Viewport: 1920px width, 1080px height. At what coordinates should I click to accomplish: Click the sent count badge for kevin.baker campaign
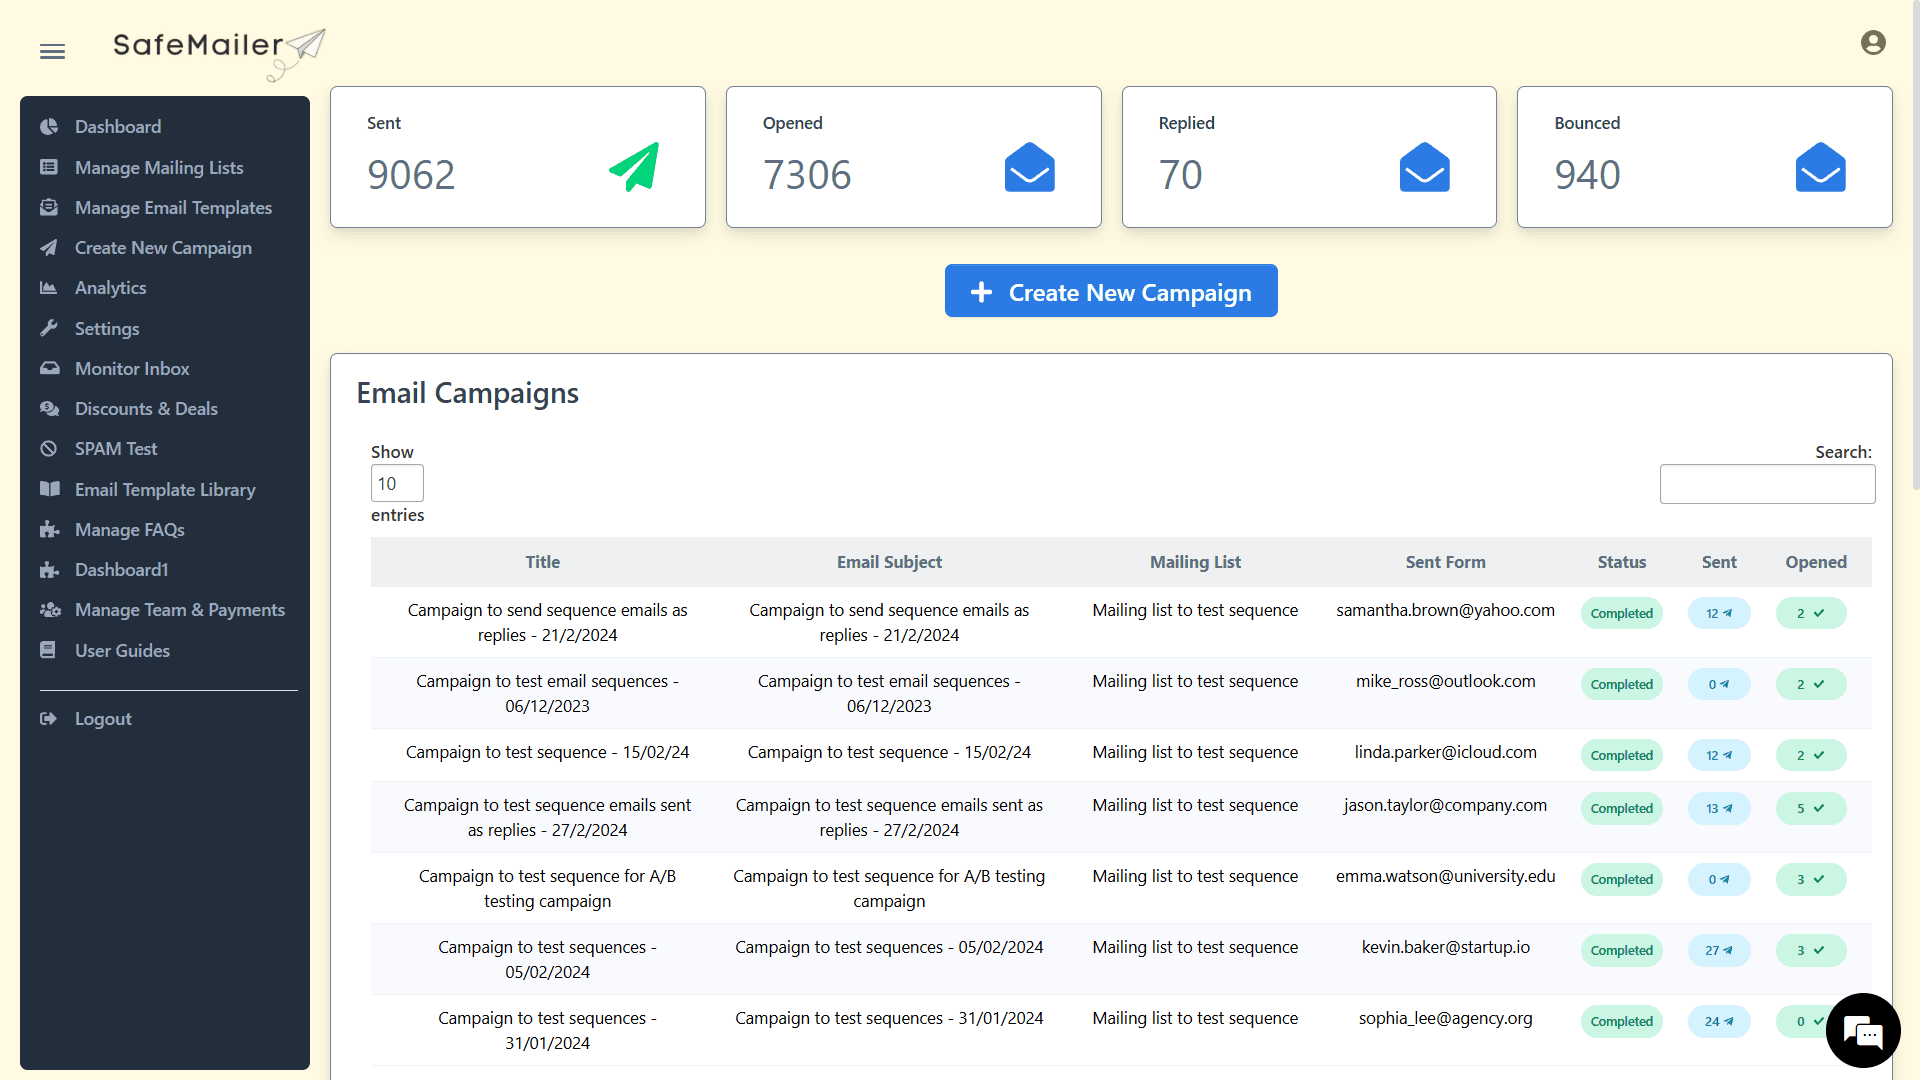pos(1719,951)
